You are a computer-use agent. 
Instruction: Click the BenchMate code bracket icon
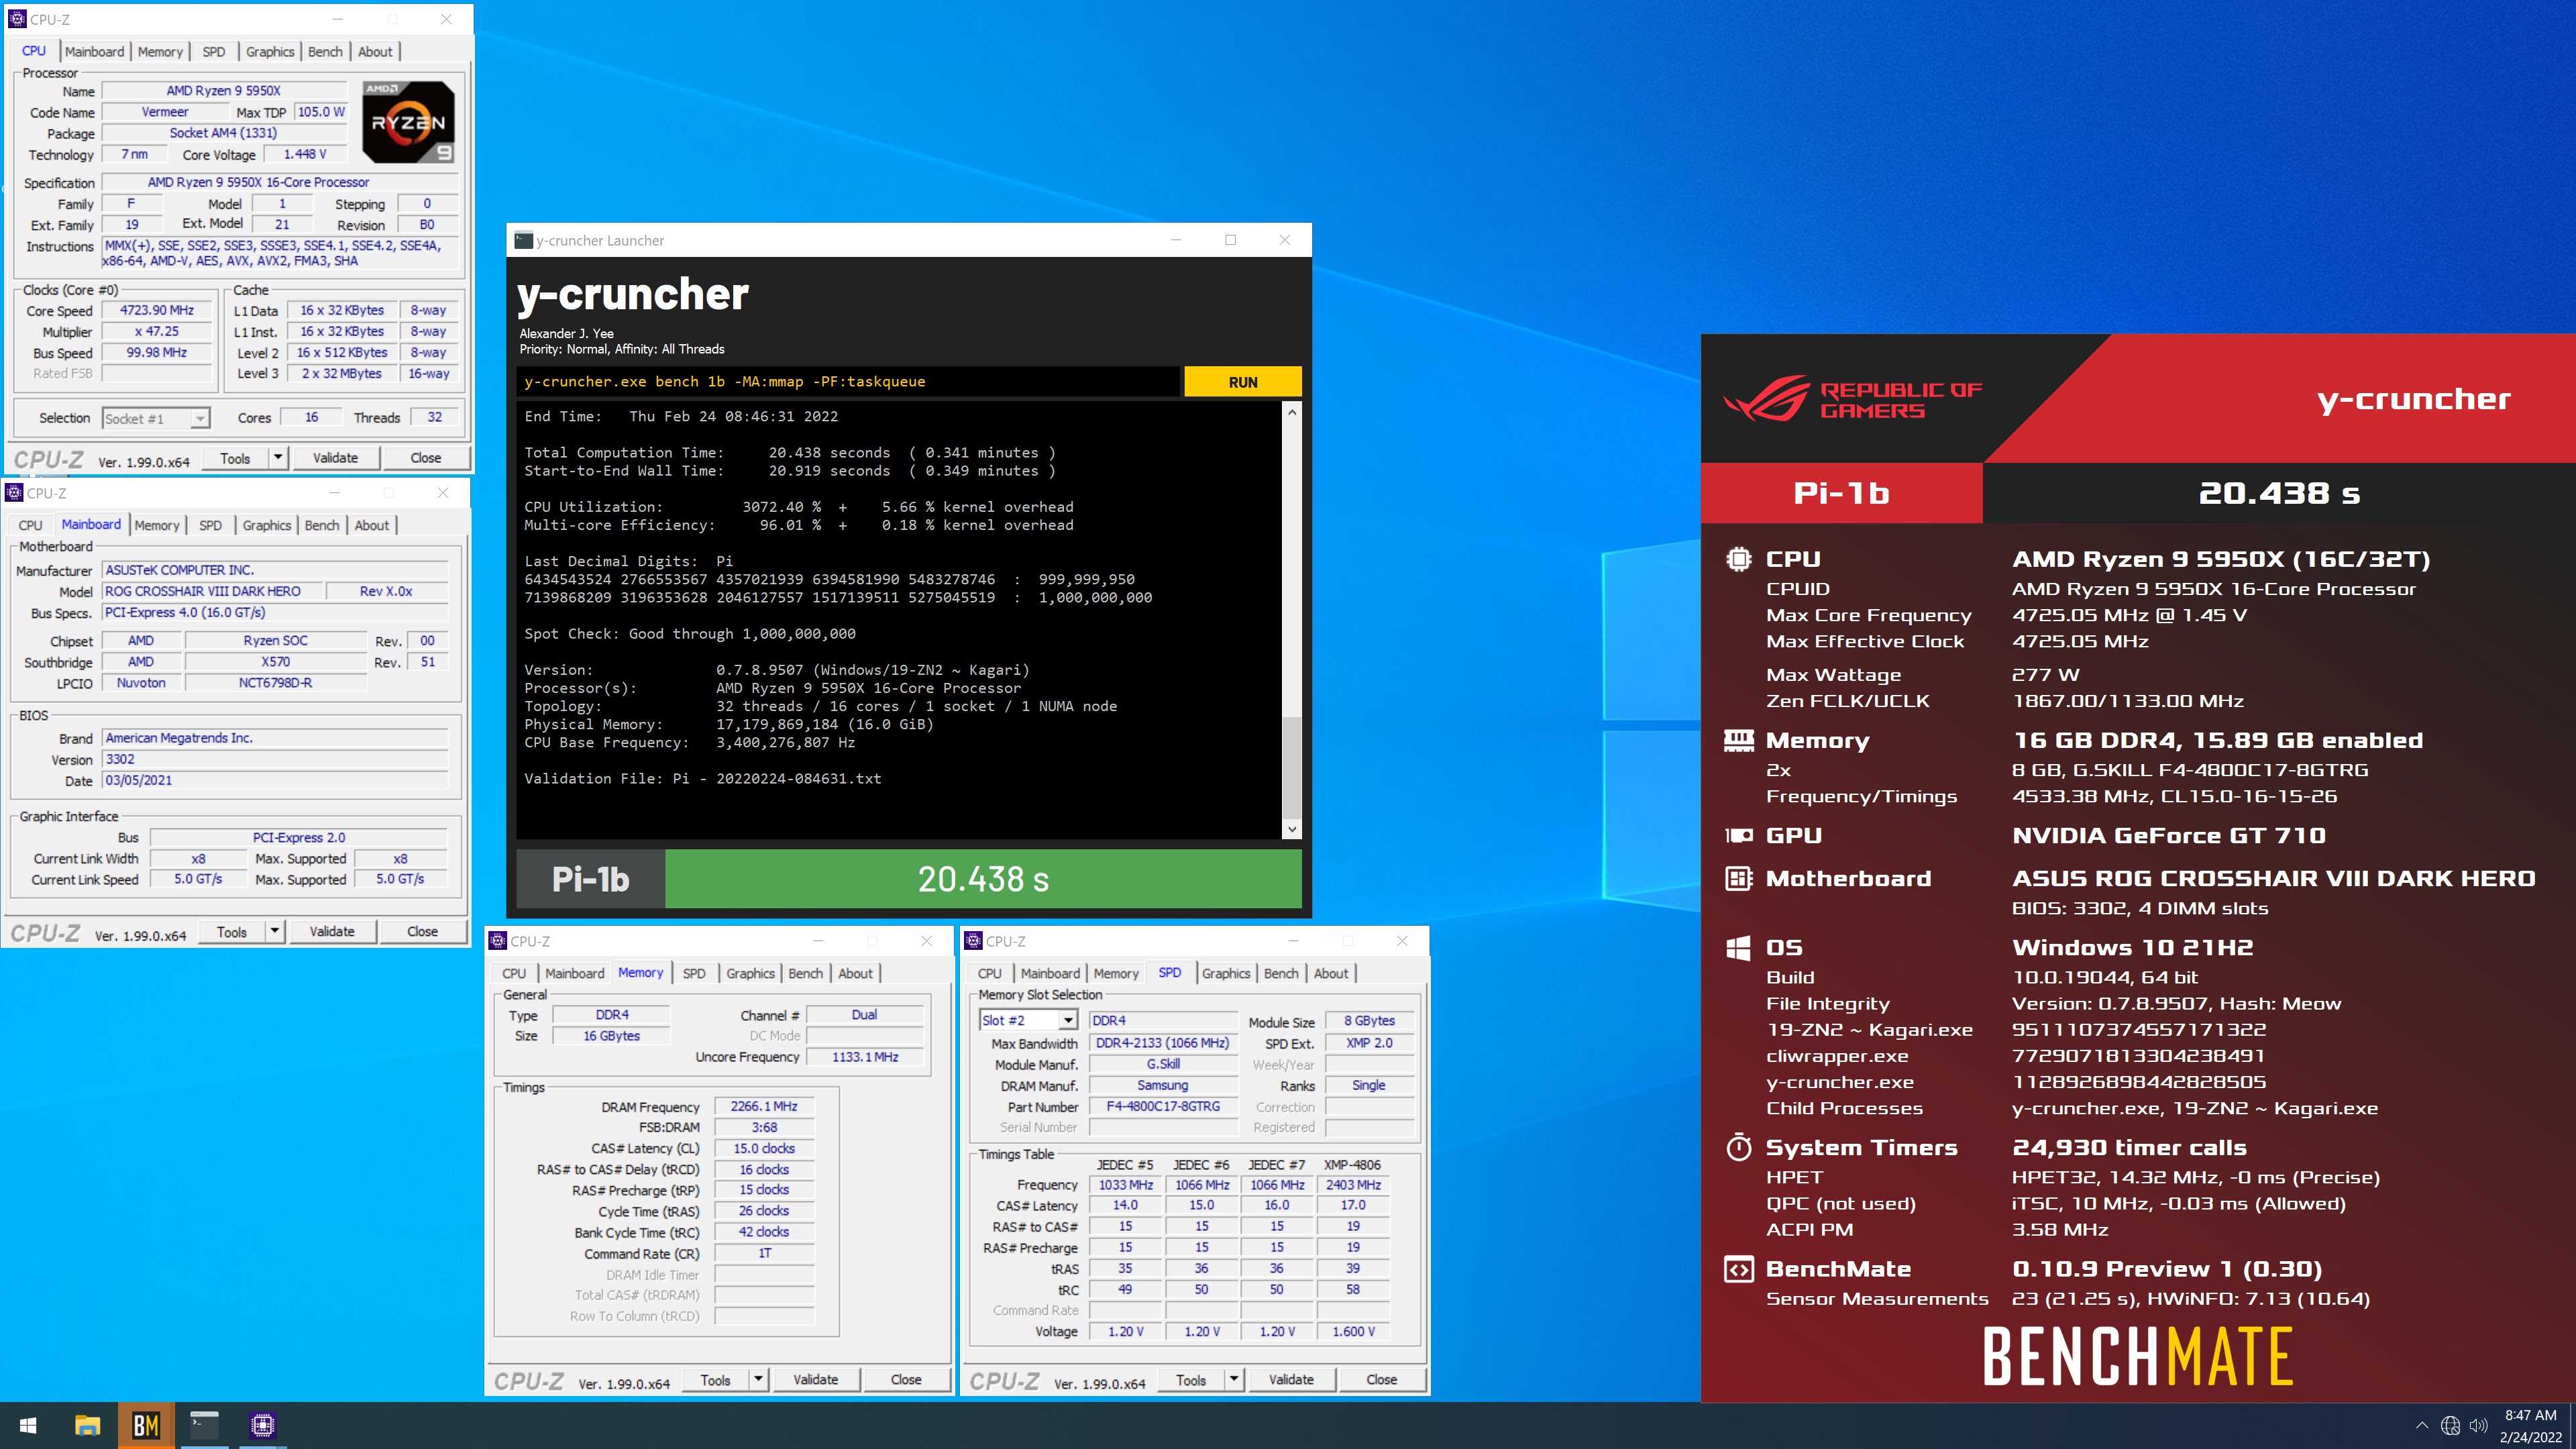point(1739,1269)
